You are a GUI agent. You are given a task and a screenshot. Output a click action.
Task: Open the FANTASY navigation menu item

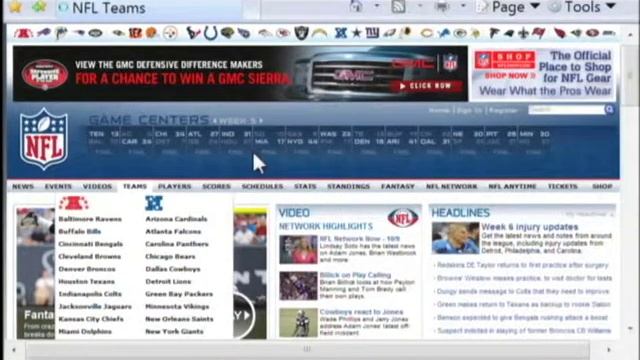coord(398,187)
